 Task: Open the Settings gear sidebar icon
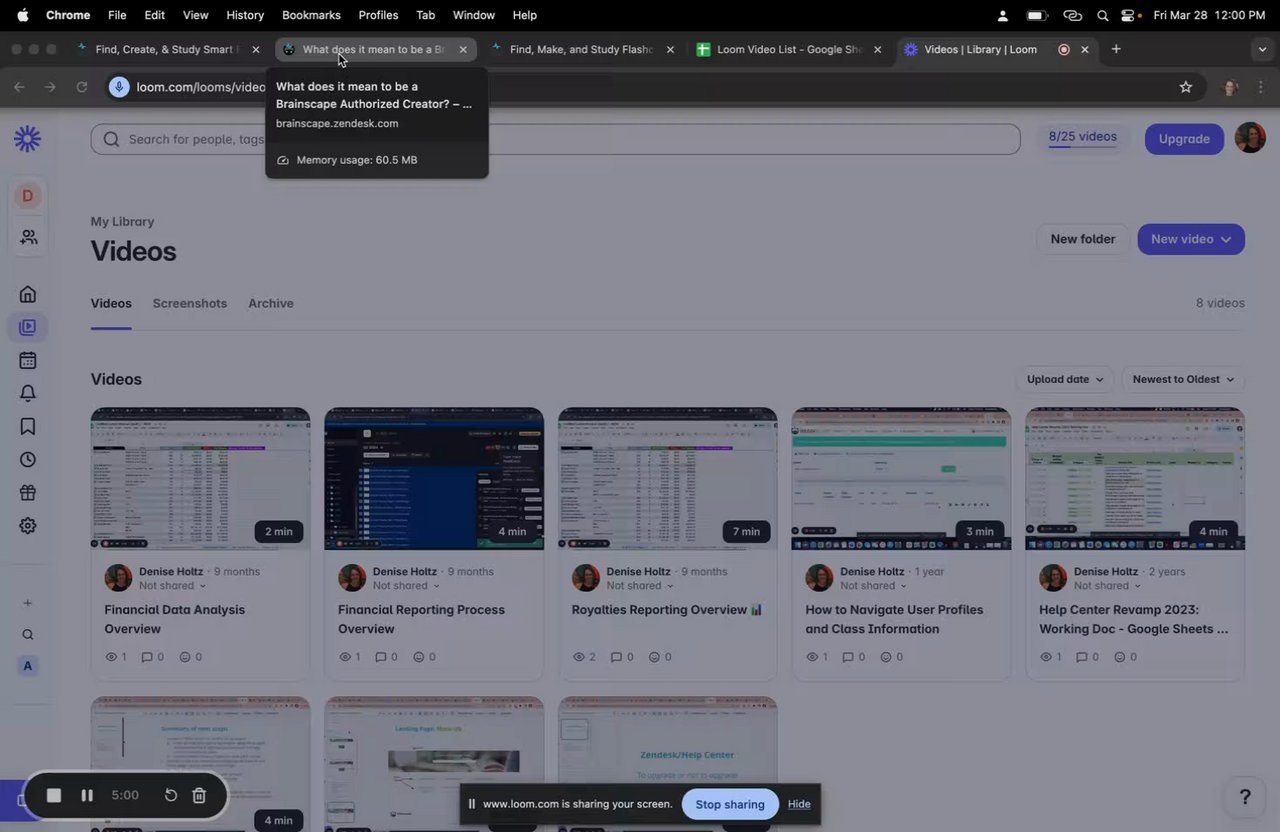coord(28,525)
